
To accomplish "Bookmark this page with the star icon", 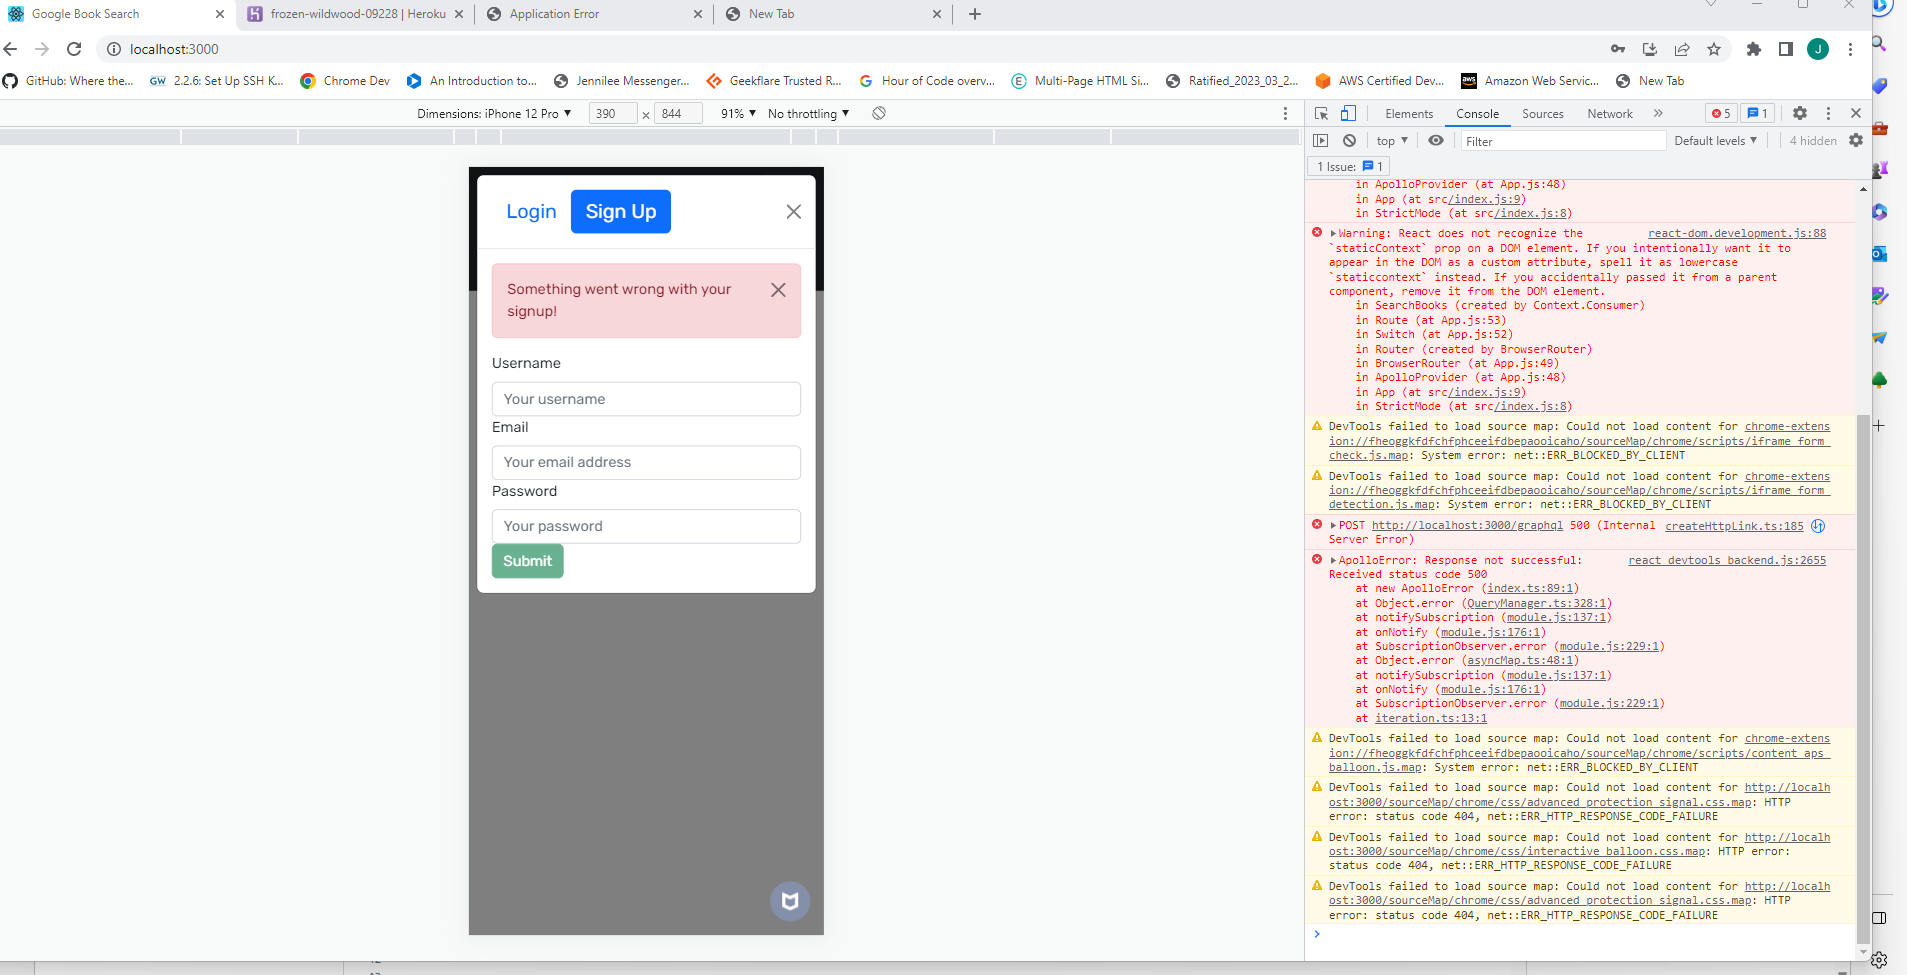I will pyautogui.click(x=1715, y=49).
